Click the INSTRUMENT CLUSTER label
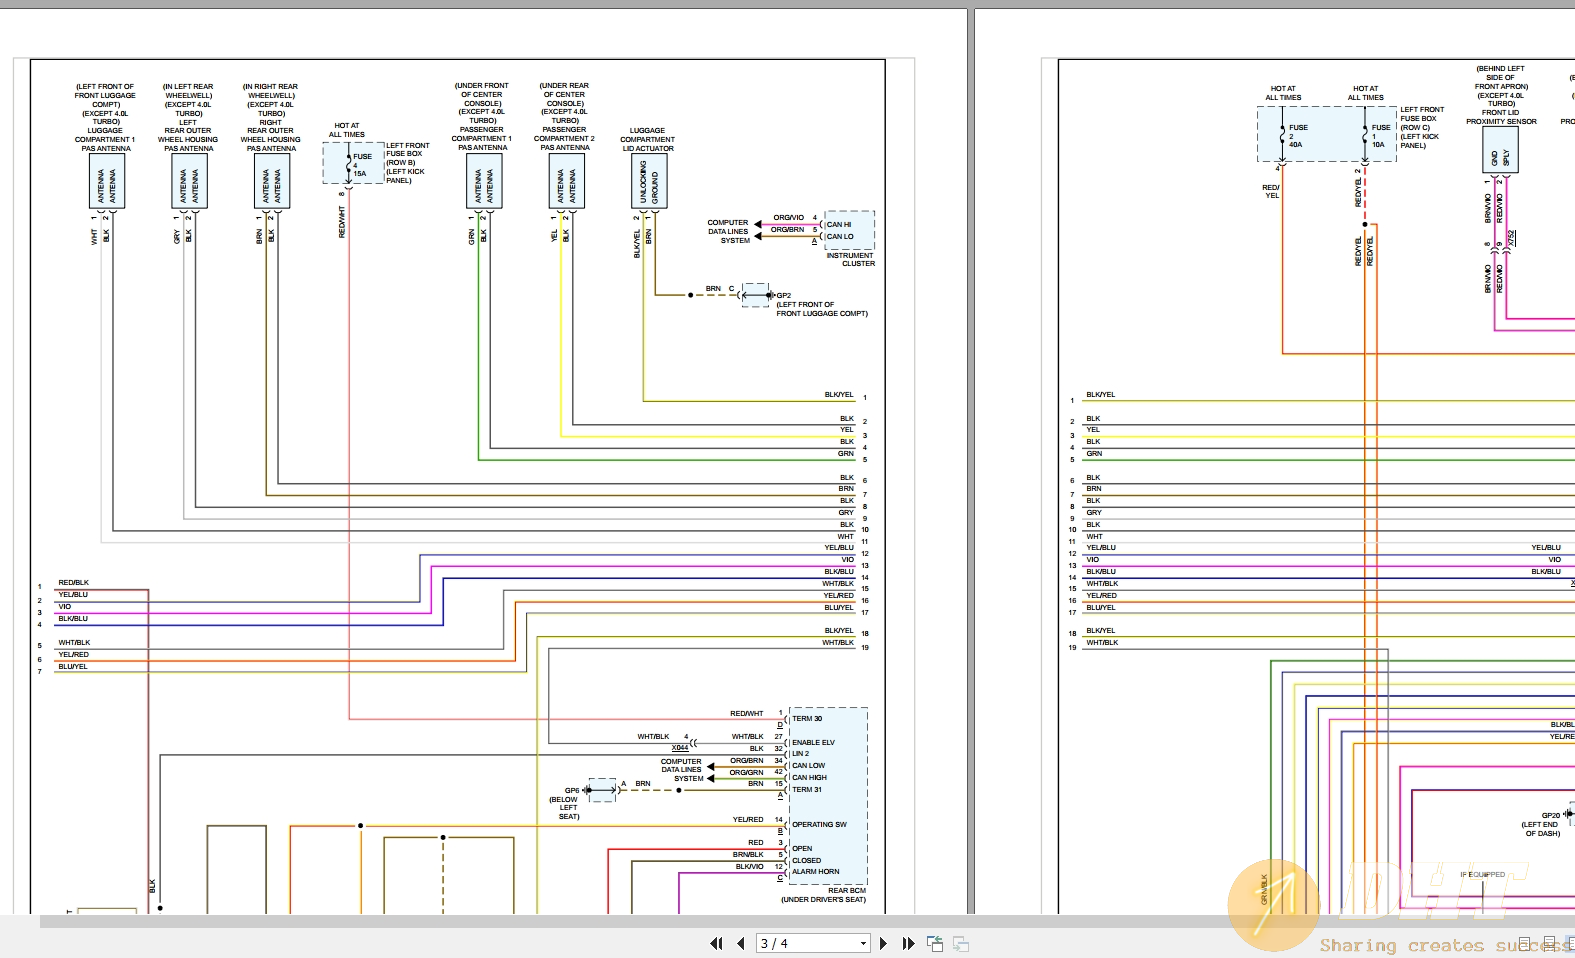 coord(850,259)
